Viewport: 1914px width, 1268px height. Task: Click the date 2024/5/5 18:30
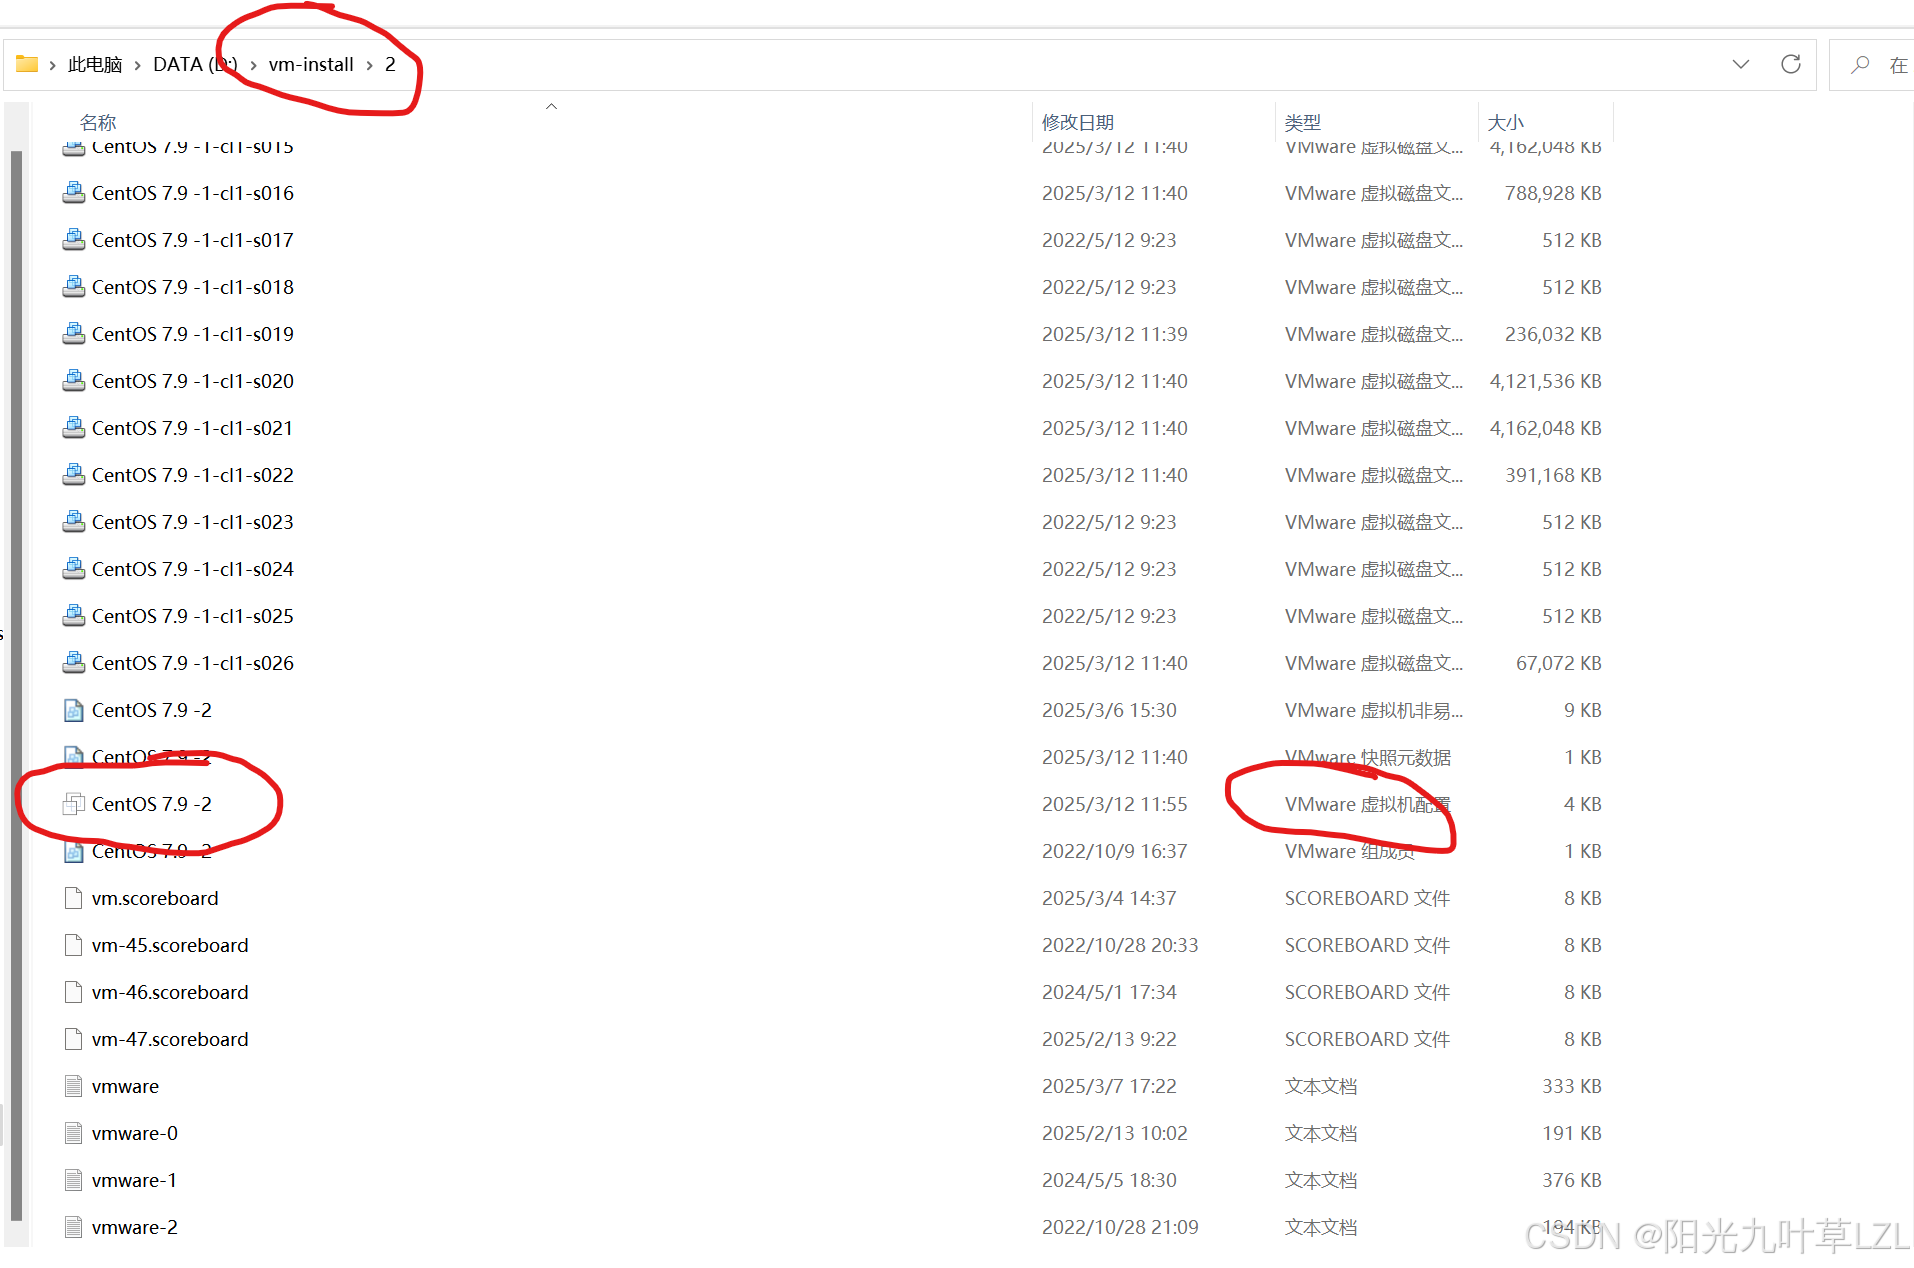[x=1109, y=1180]
